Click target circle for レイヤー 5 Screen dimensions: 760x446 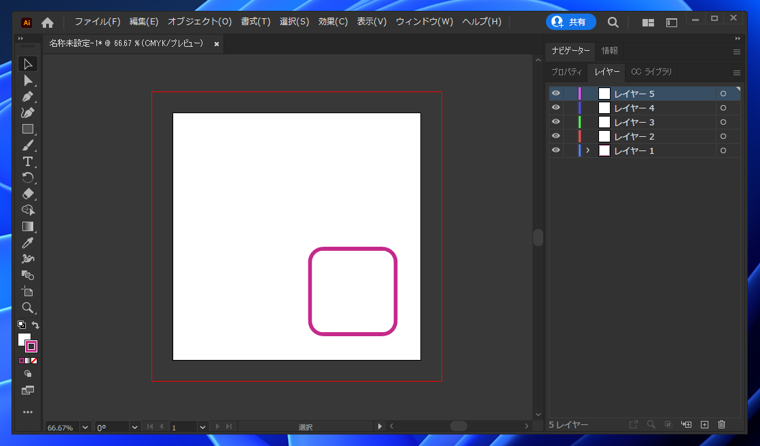723,94
